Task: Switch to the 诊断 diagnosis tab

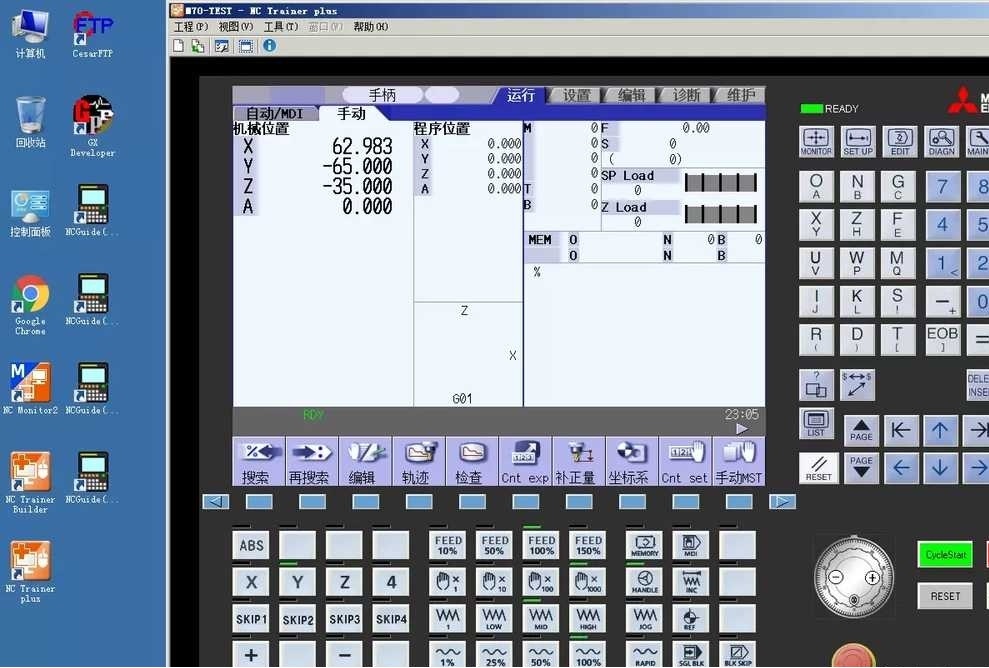Action: coord(686,95)
